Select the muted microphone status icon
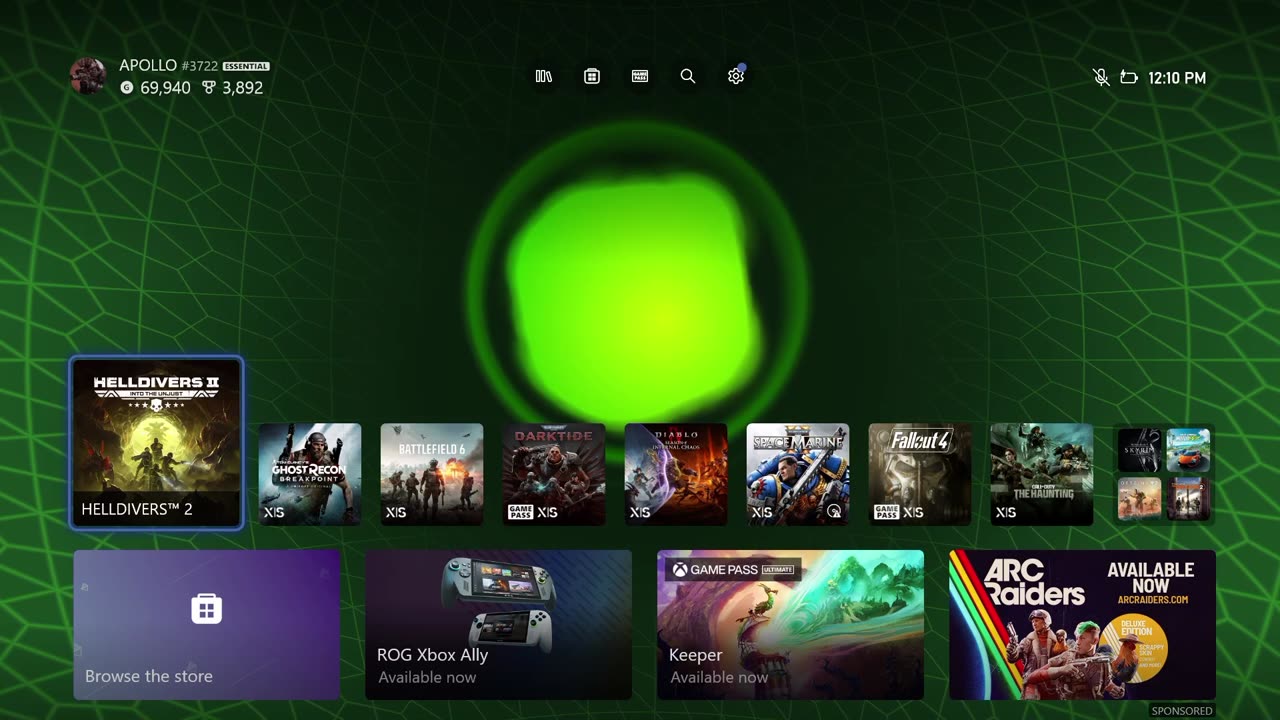 coord(1101,77)
